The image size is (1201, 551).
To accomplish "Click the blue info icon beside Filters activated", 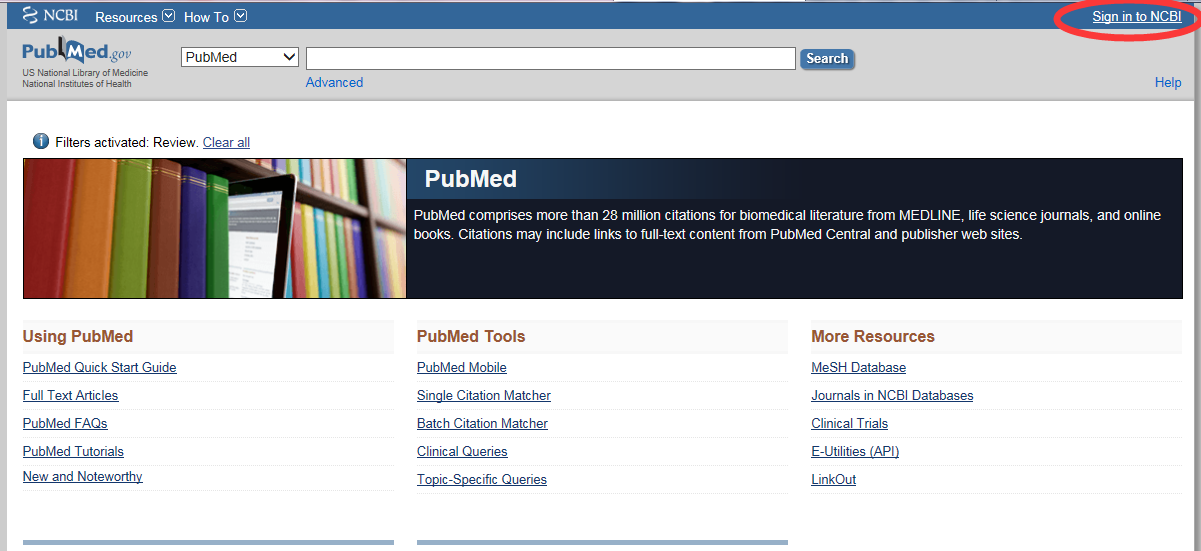I will click(41, 141).
